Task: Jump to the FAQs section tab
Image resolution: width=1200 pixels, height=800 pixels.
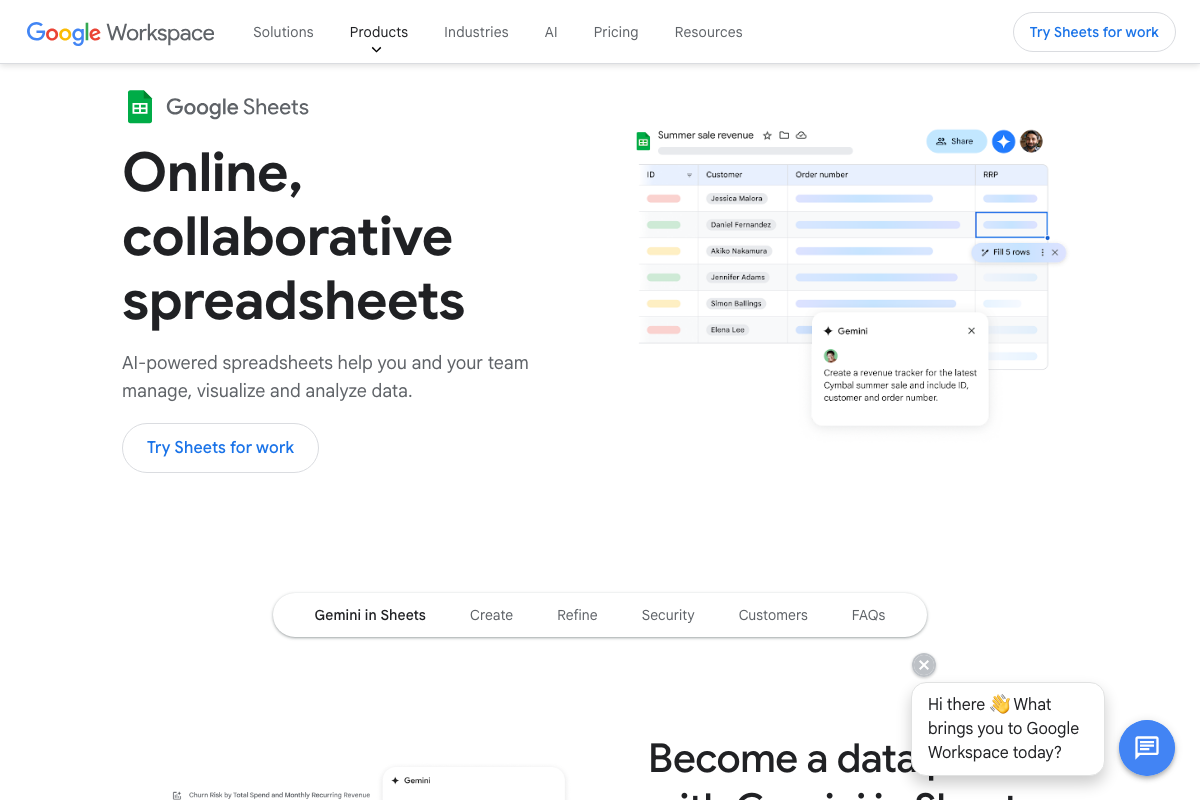Action: [868, 615]
